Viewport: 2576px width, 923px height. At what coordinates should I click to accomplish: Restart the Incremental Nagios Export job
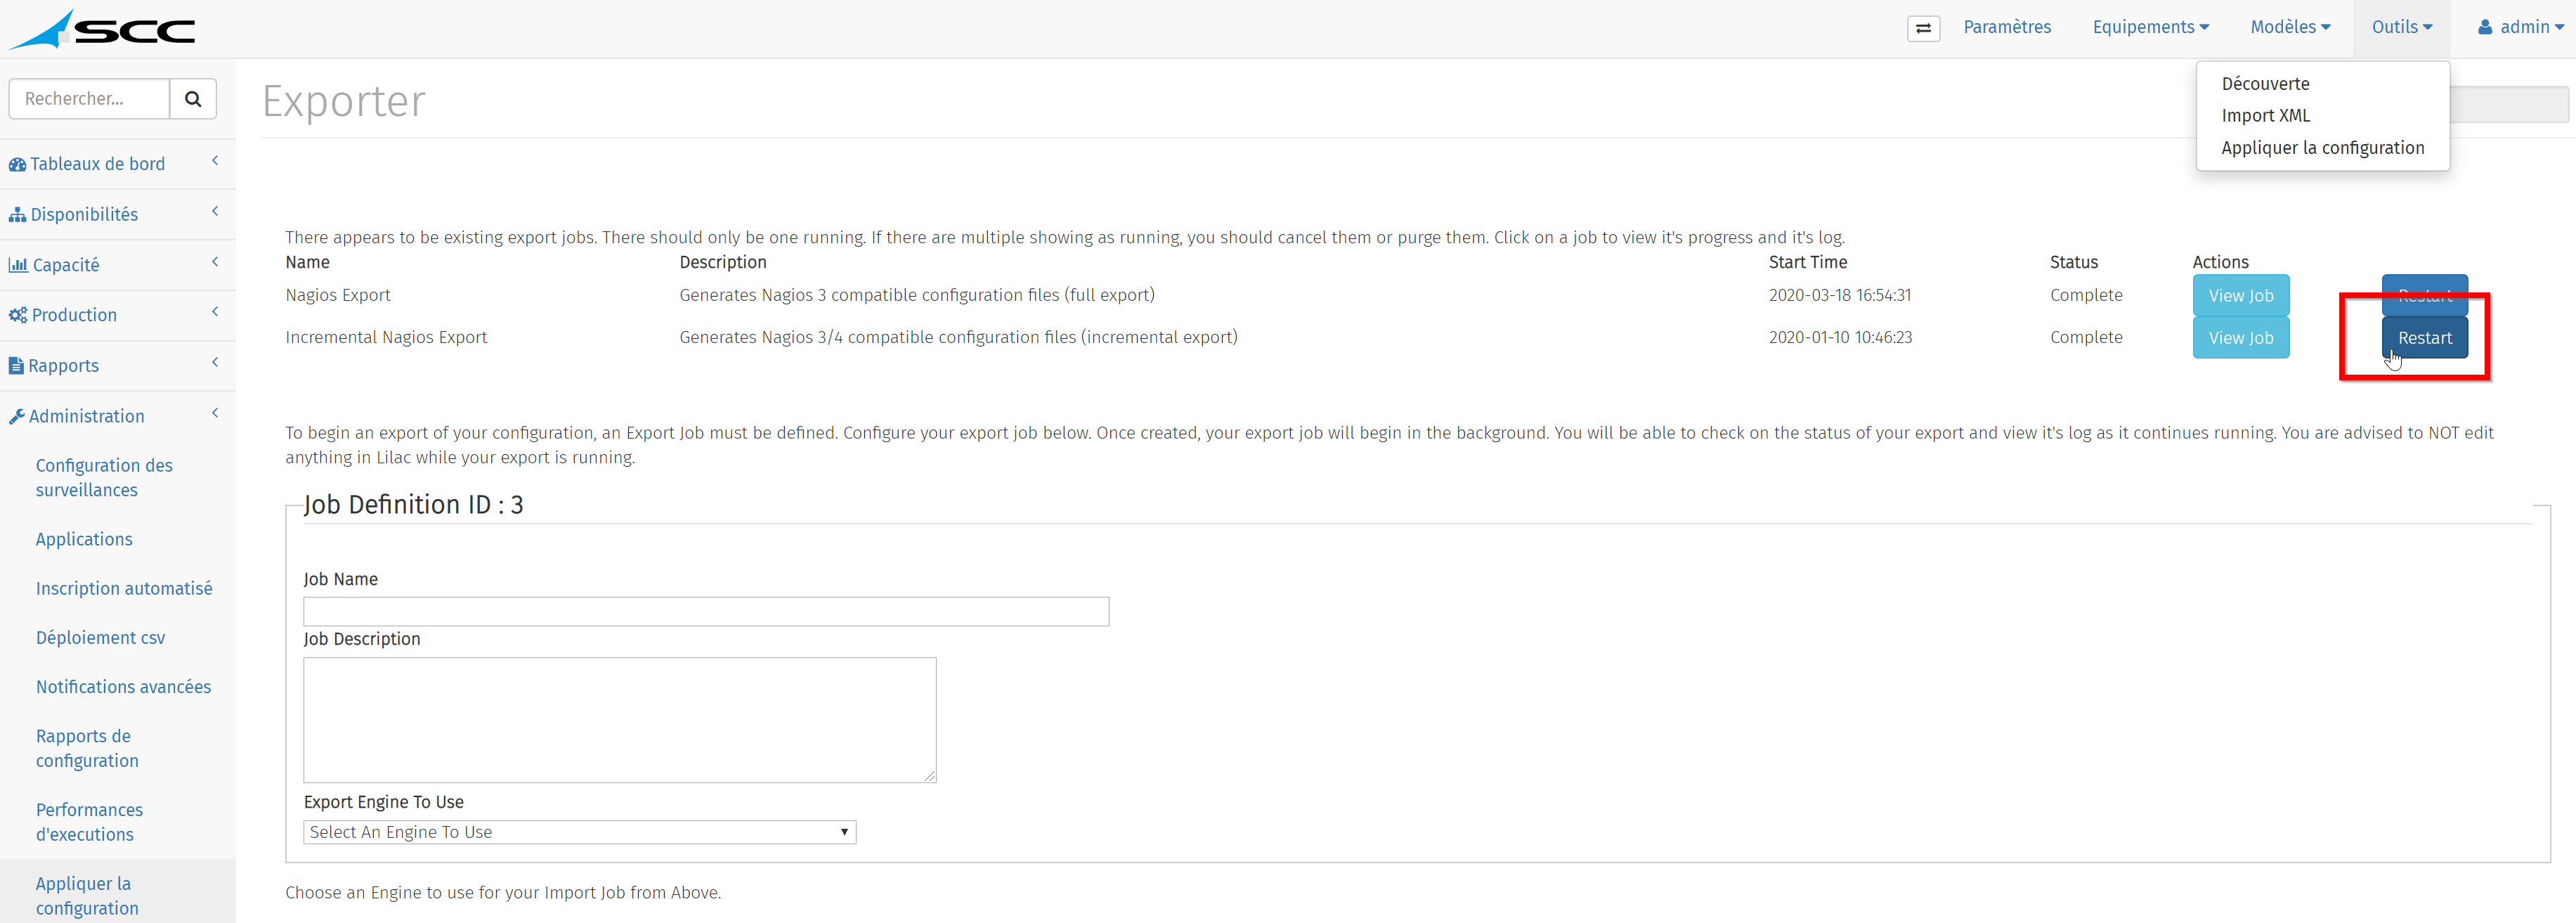2424,338
